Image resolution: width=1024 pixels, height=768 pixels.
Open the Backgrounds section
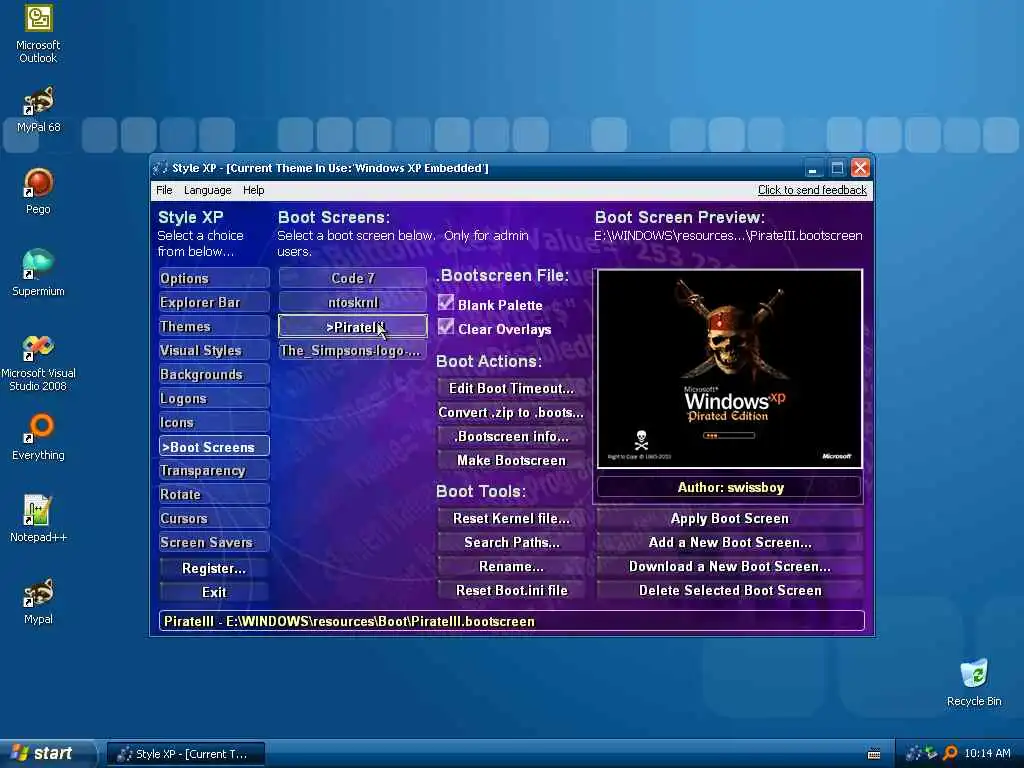(x=214, y=374)
